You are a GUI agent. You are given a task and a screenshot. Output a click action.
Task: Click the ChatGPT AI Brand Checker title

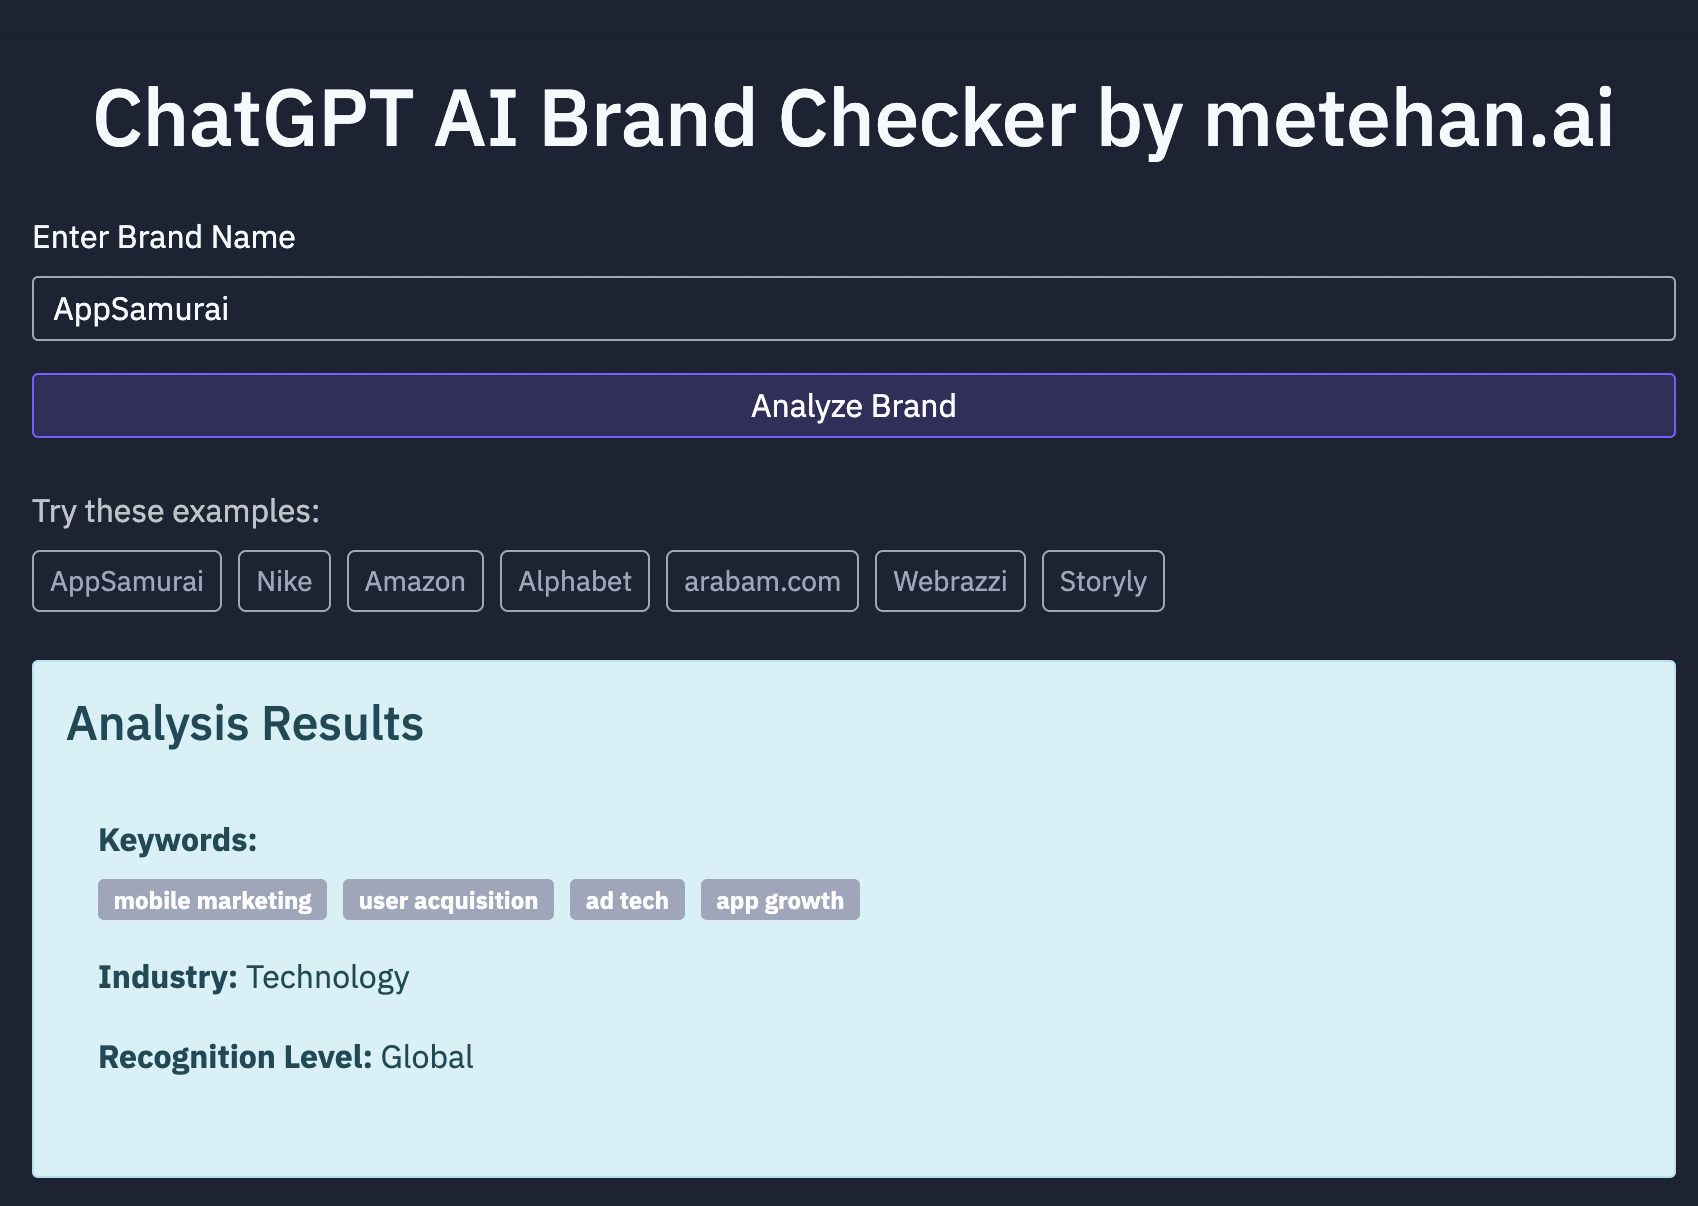click(853, 119)
